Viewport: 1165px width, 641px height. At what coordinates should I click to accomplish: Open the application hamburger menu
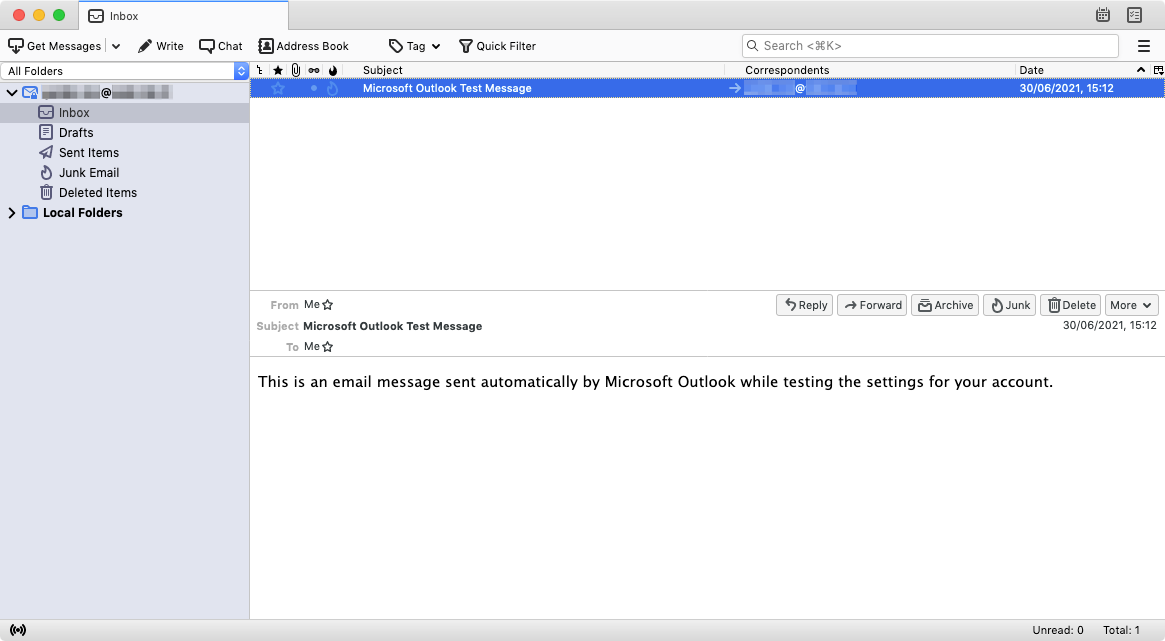[1143, 45]
